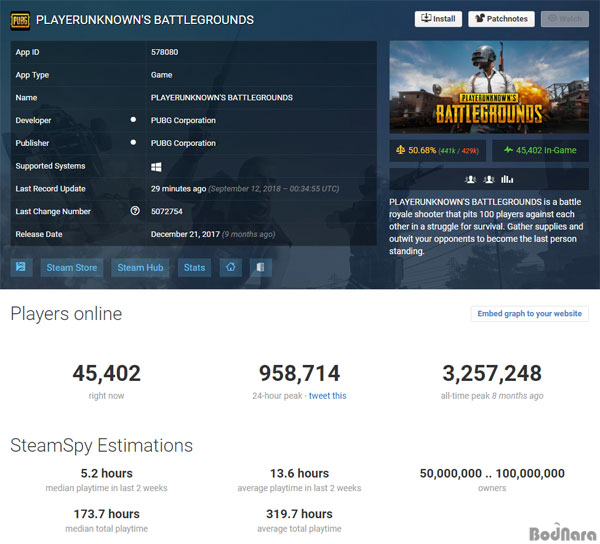
Task: Click the Battlegrounds game banner image
Action: click(x=489, y=87)
